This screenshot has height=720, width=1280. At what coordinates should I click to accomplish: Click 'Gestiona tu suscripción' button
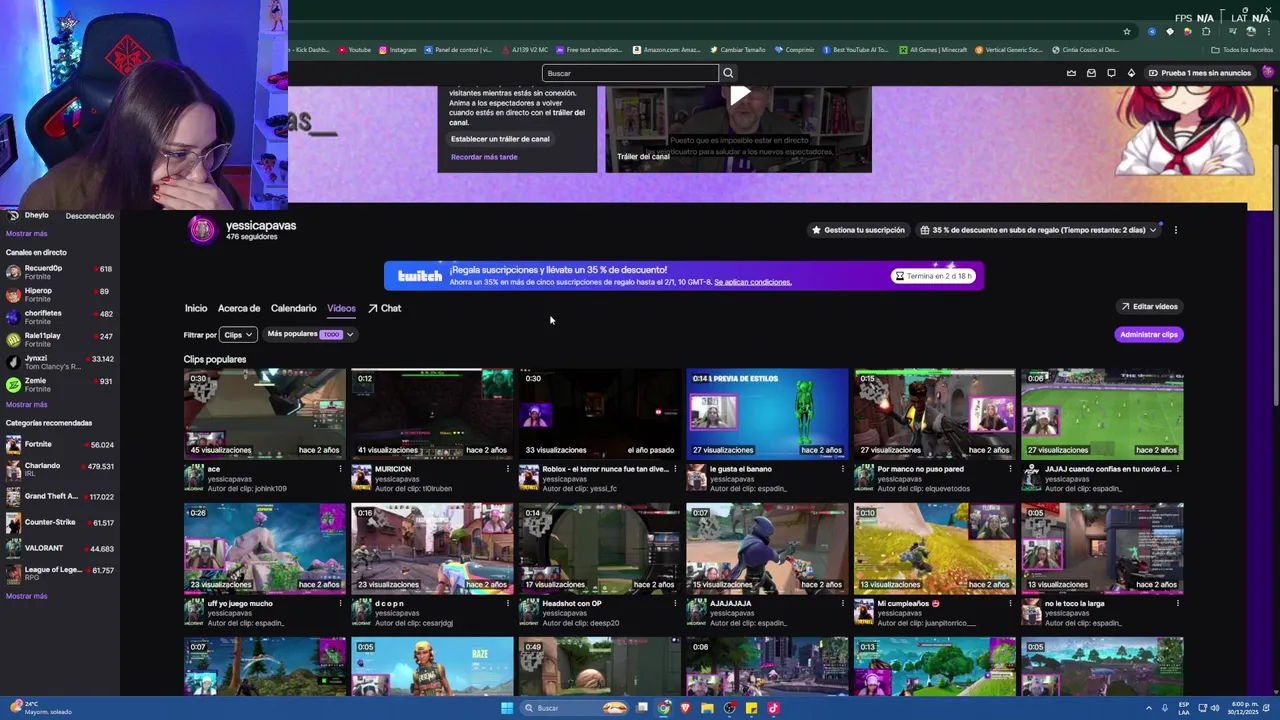pos(858,230)
